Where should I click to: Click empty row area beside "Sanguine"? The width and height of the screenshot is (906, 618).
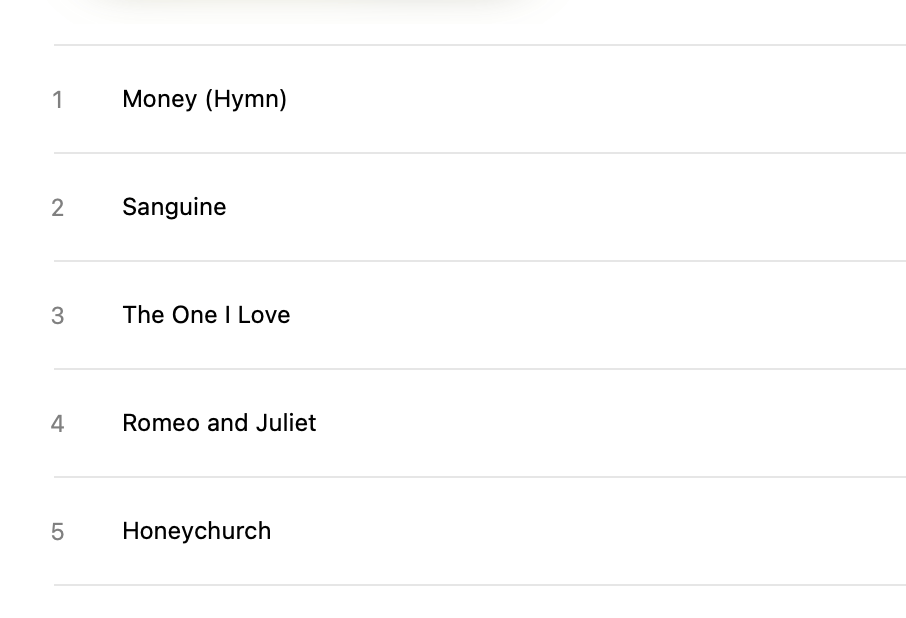(600, 207)
